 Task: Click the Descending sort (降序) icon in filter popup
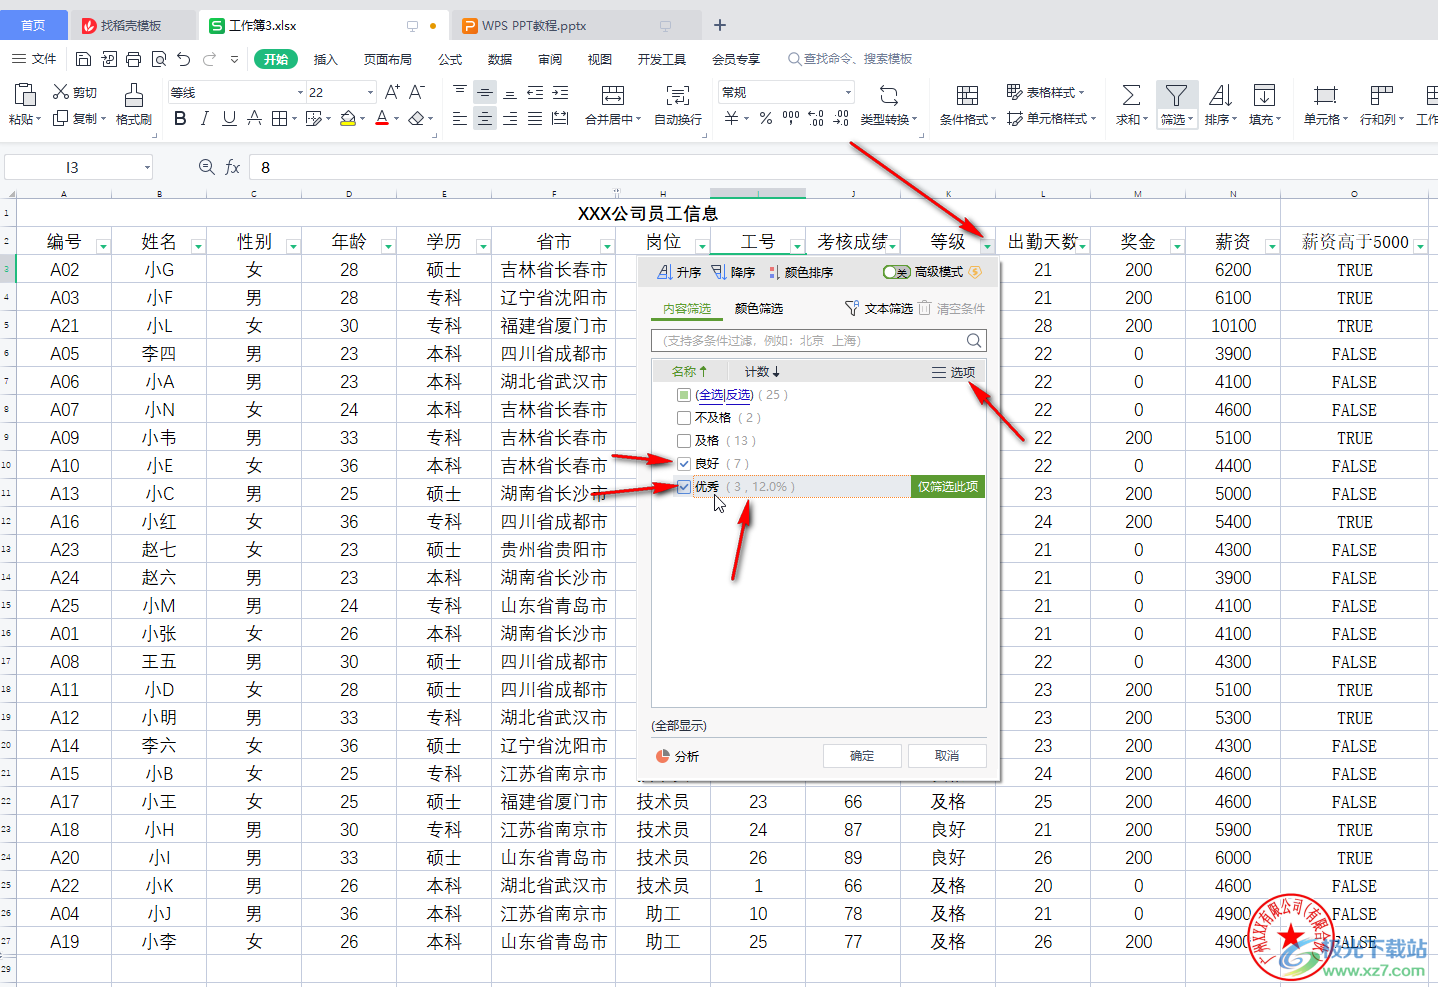click(719, 272)
